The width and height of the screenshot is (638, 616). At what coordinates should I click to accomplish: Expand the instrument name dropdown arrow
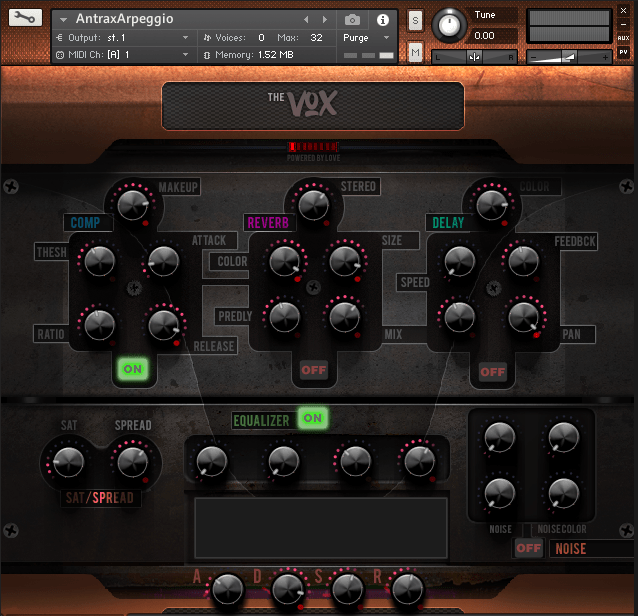(63, 19)
